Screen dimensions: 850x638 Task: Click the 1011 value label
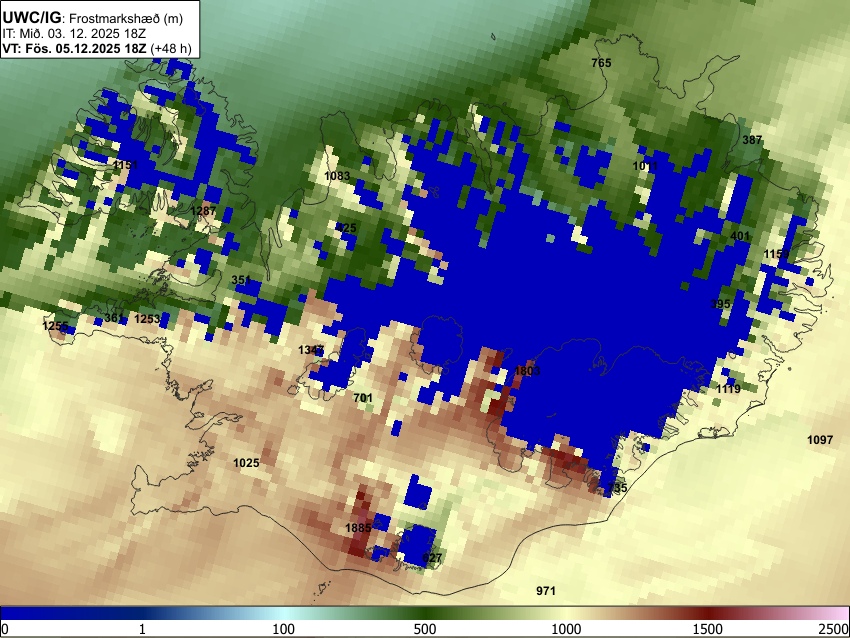point(645,166)
